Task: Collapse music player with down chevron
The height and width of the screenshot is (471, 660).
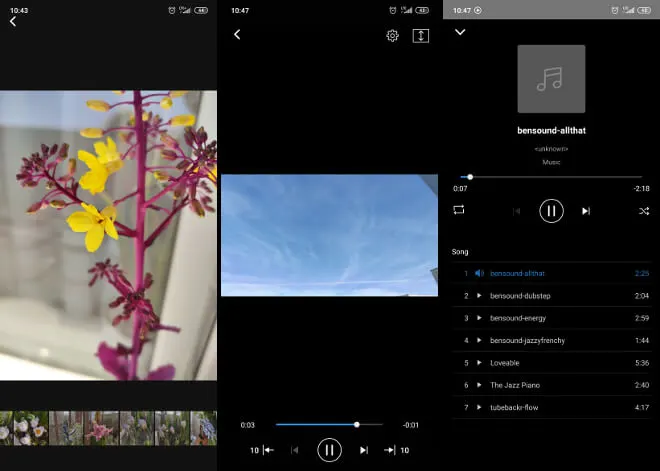Action: coord(460,33)
